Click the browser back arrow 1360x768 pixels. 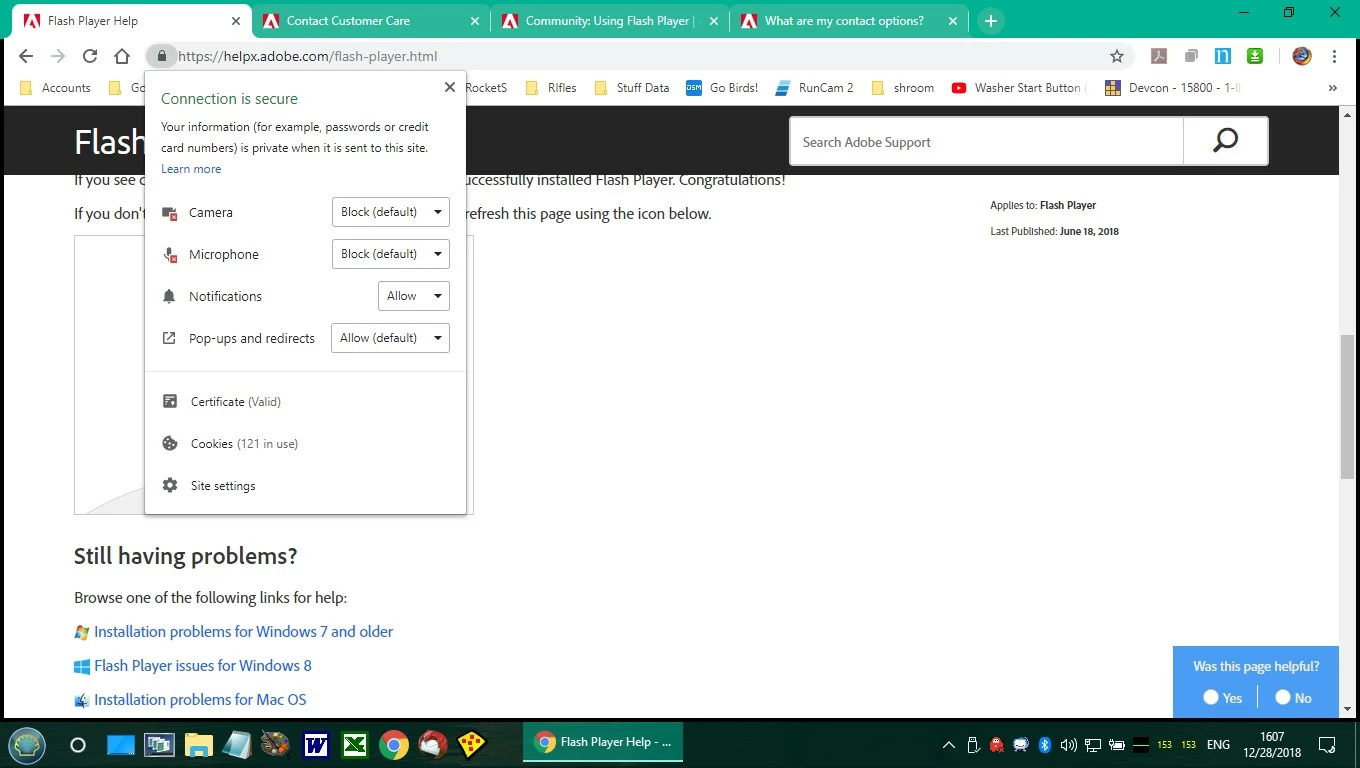coord(26,56)
